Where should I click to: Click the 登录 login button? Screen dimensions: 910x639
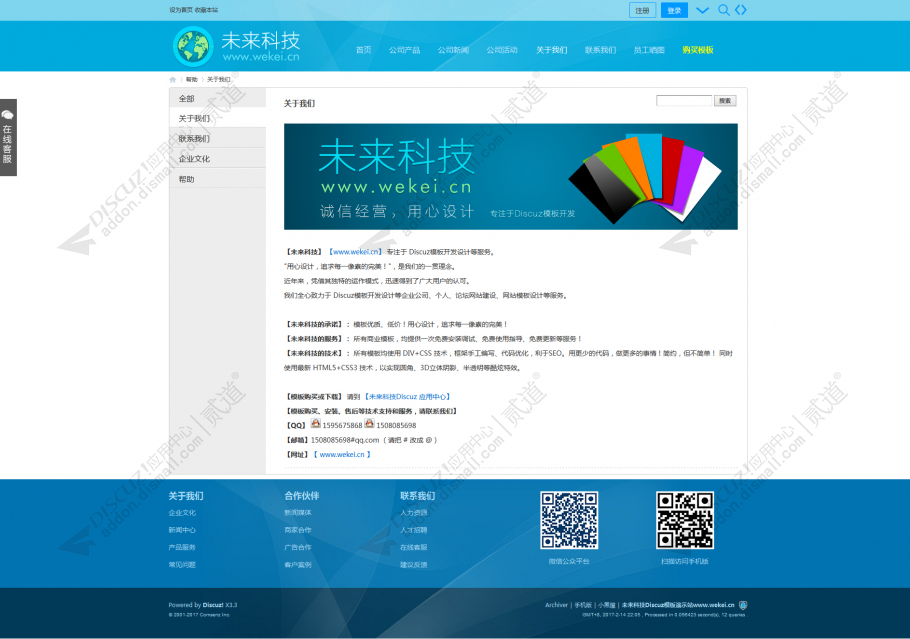(x=674, y=10)
